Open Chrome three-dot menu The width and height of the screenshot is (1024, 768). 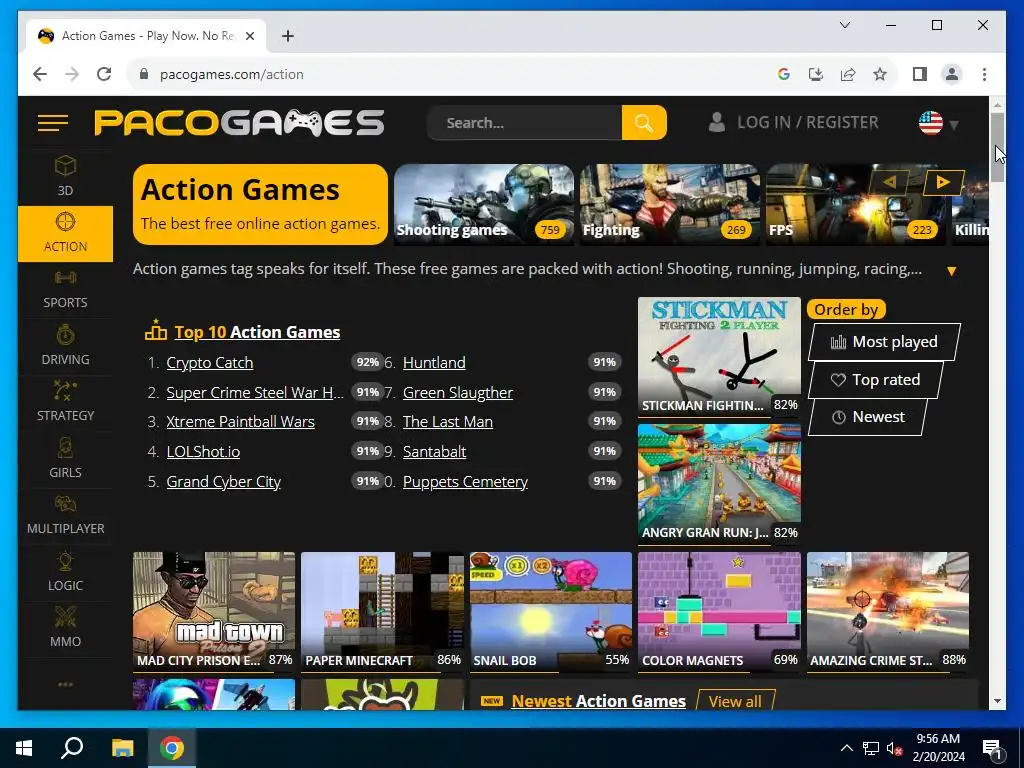[x=984, y=74]
